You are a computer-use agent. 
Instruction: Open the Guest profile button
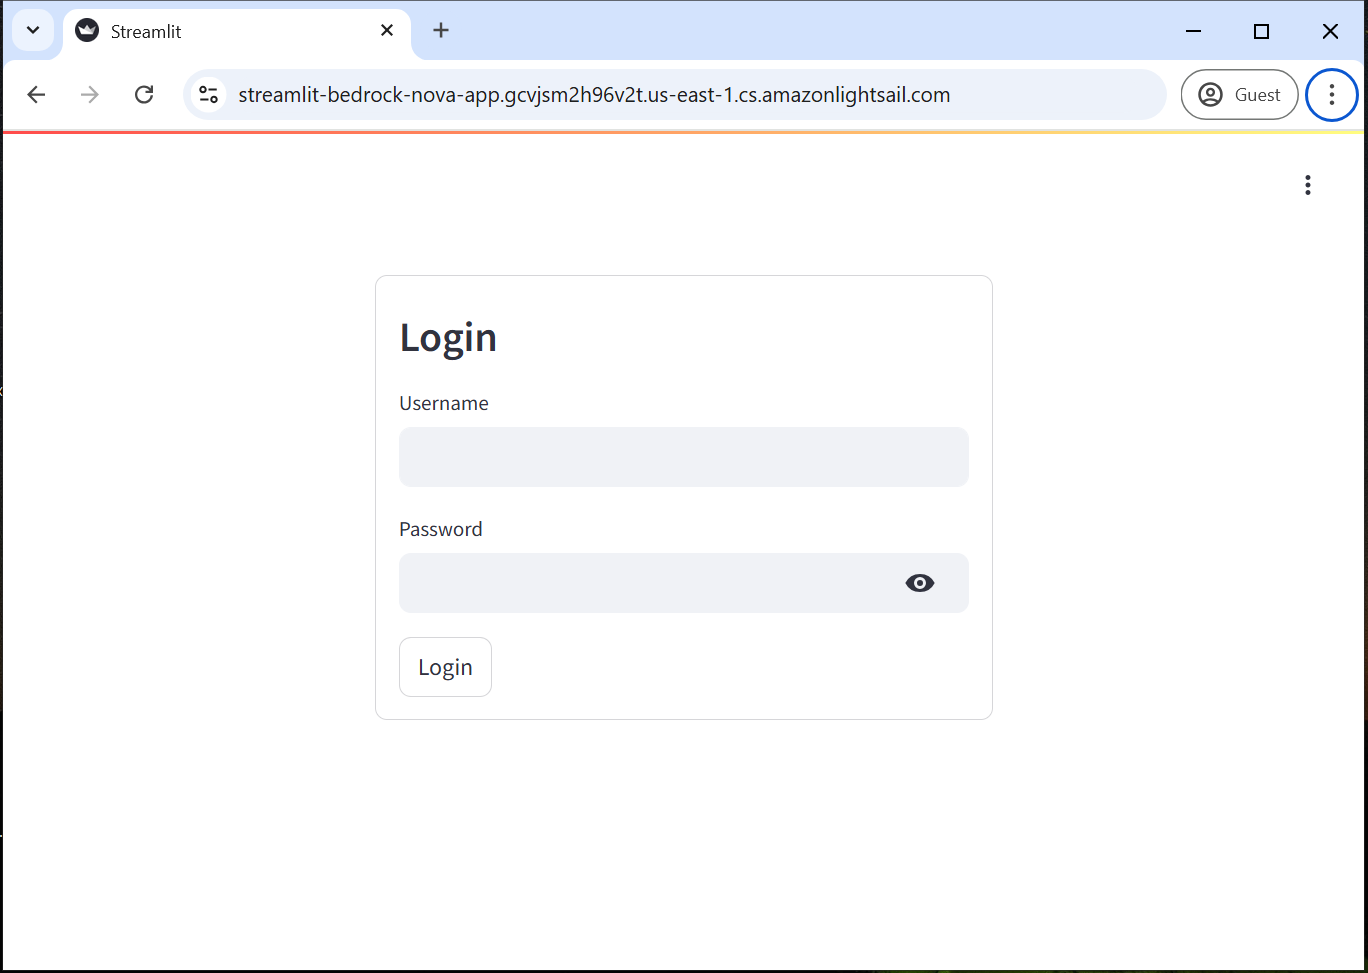pos(1239,95)
